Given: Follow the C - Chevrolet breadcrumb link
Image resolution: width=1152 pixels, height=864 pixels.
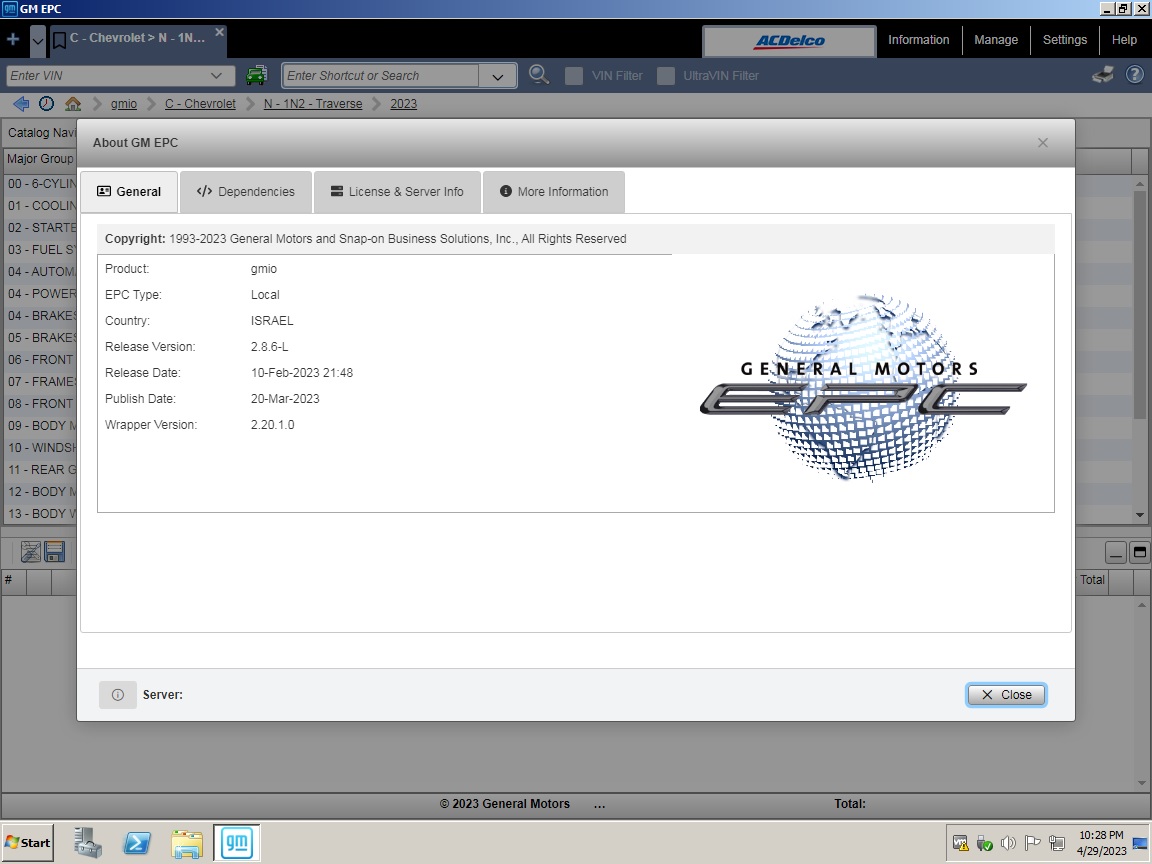Looking at the screenshot, I should point(200,104).
